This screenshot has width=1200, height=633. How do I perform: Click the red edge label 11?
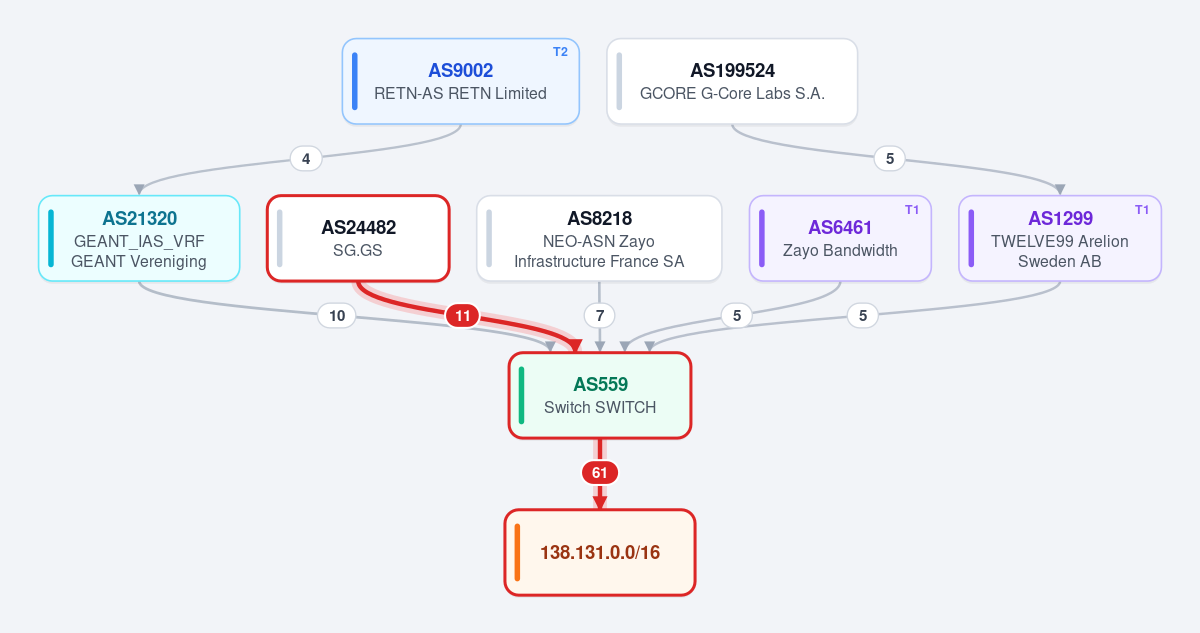pyautogui.click(x=463, y=316)
